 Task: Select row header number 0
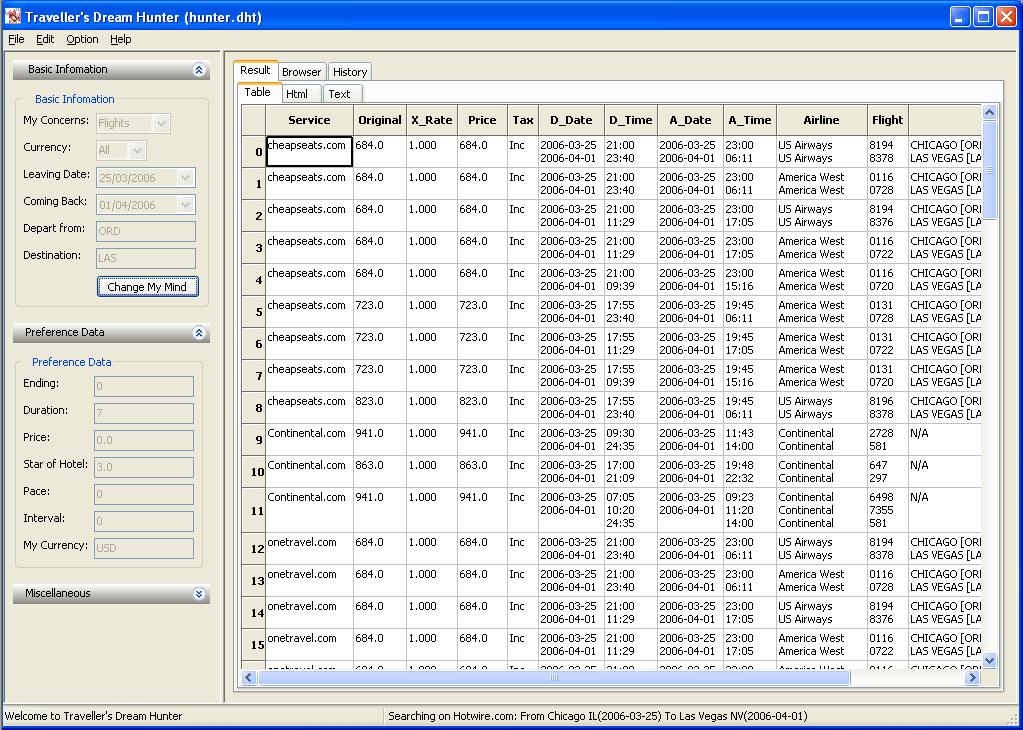(x=254, y=152)
